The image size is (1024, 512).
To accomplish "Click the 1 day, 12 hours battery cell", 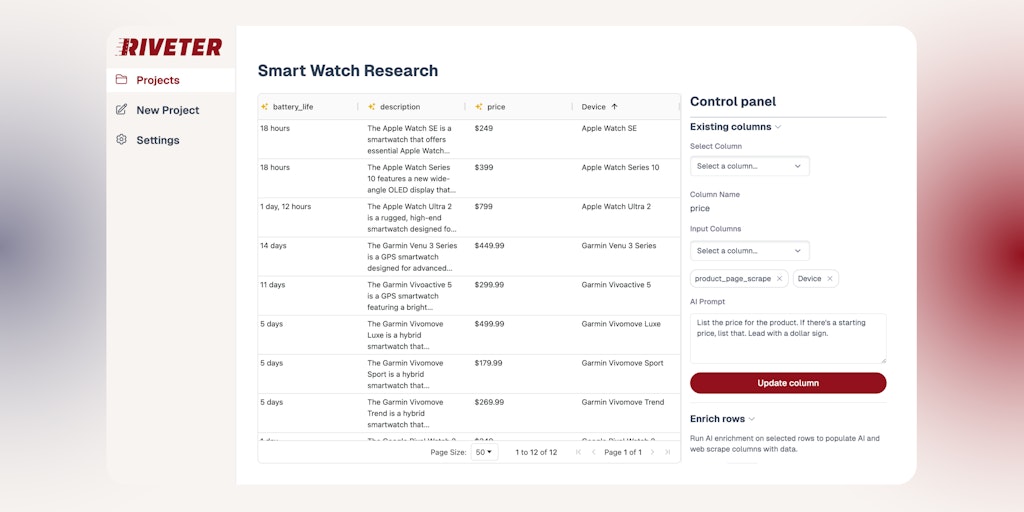I will (x=285, y=207).
